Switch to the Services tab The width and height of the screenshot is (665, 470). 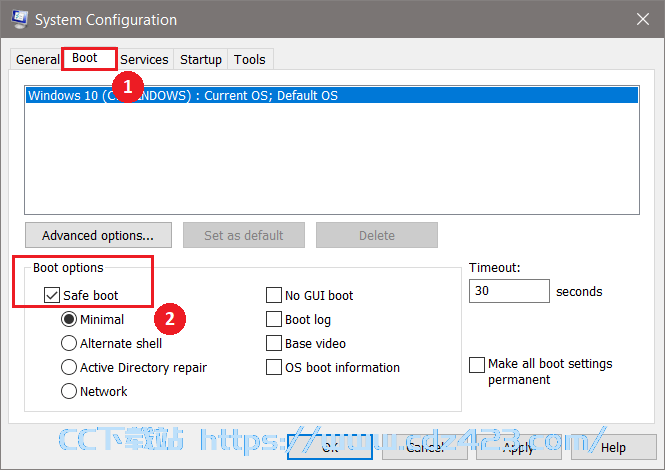click(x=144, y=59)
